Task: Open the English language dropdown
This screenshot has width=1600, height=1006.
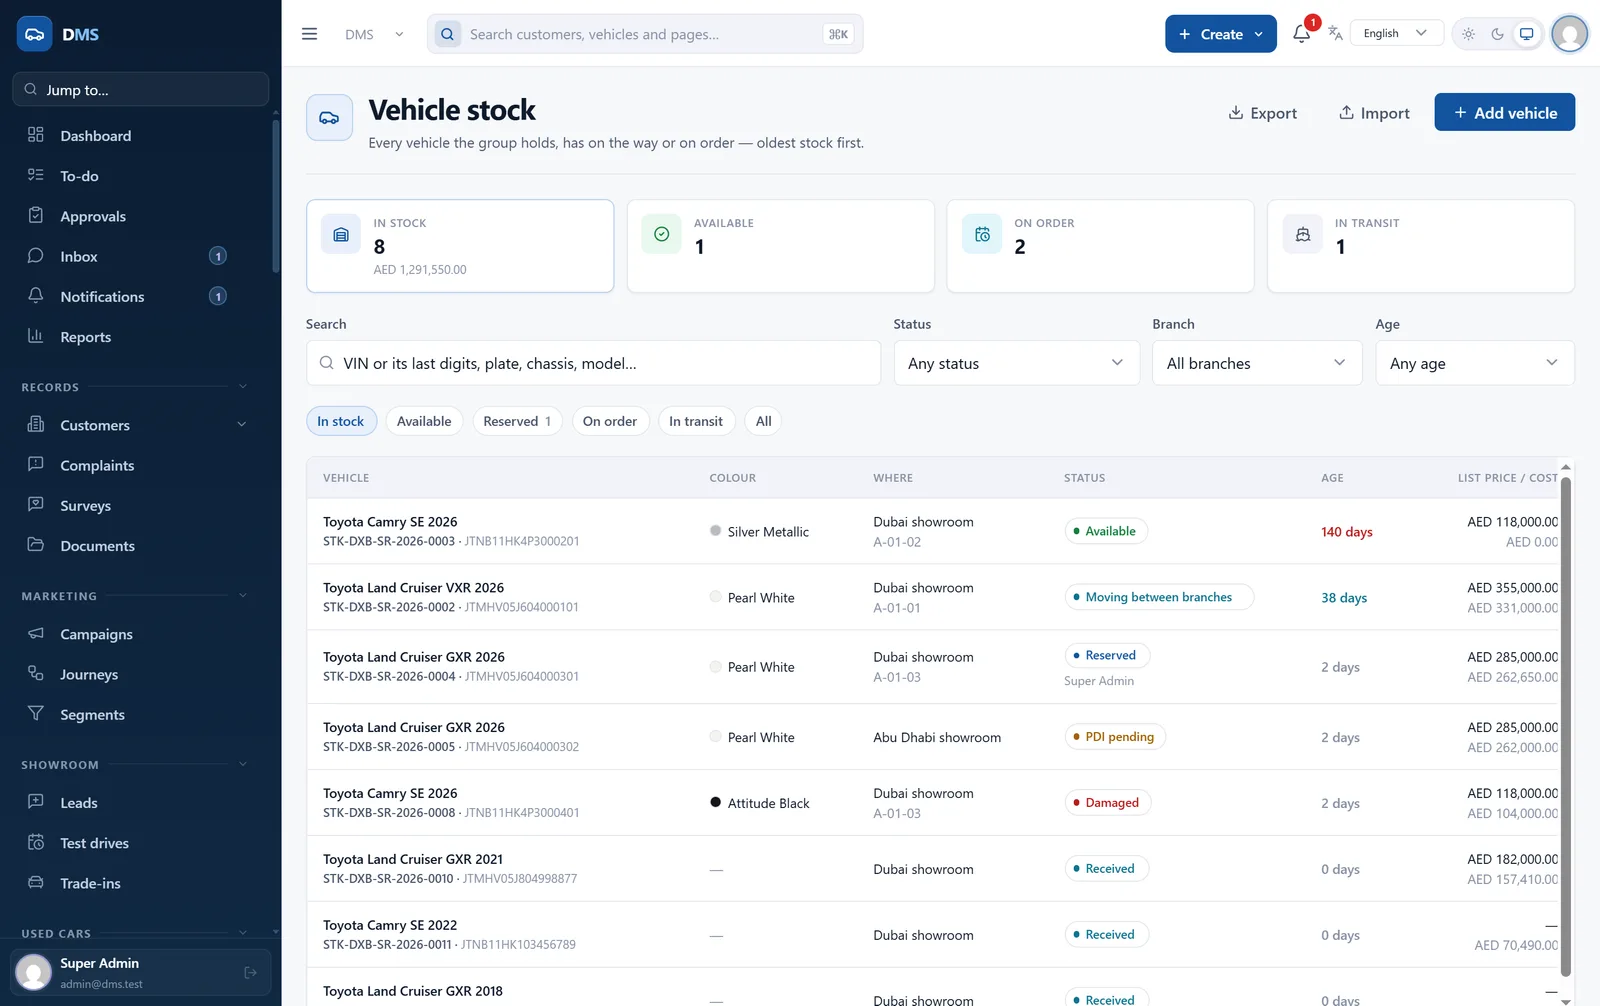Action: [1396, 33]
